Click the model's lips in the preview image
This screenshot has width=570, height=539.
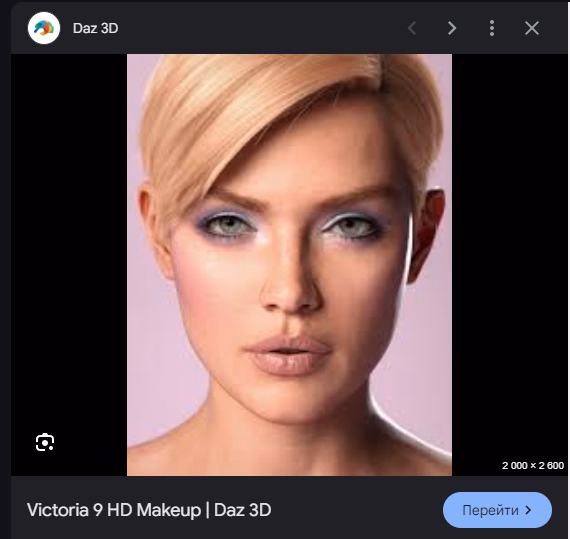[289, 355]
